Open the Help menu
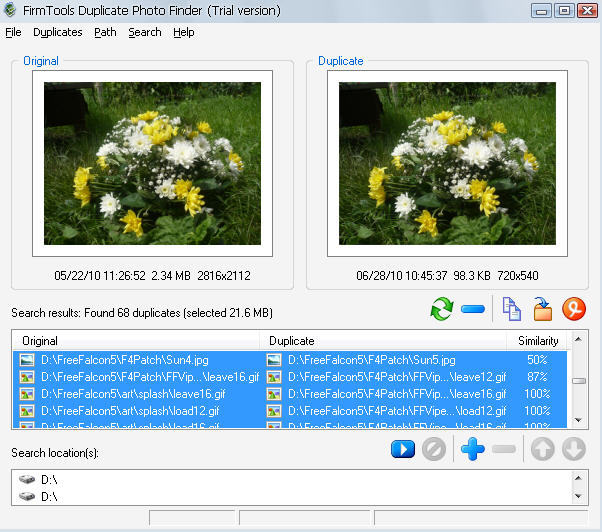The height and width of the screenshot is (532, 602). coord(184,32)
